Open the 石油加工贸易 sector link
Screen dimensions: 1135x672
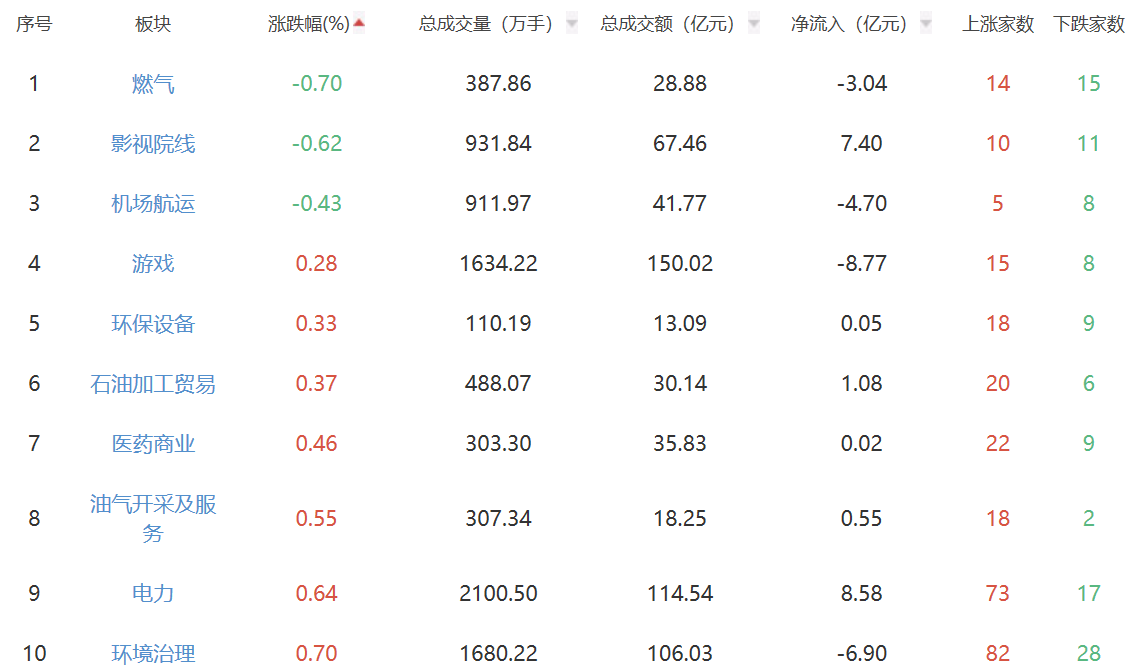click(153, 384)
